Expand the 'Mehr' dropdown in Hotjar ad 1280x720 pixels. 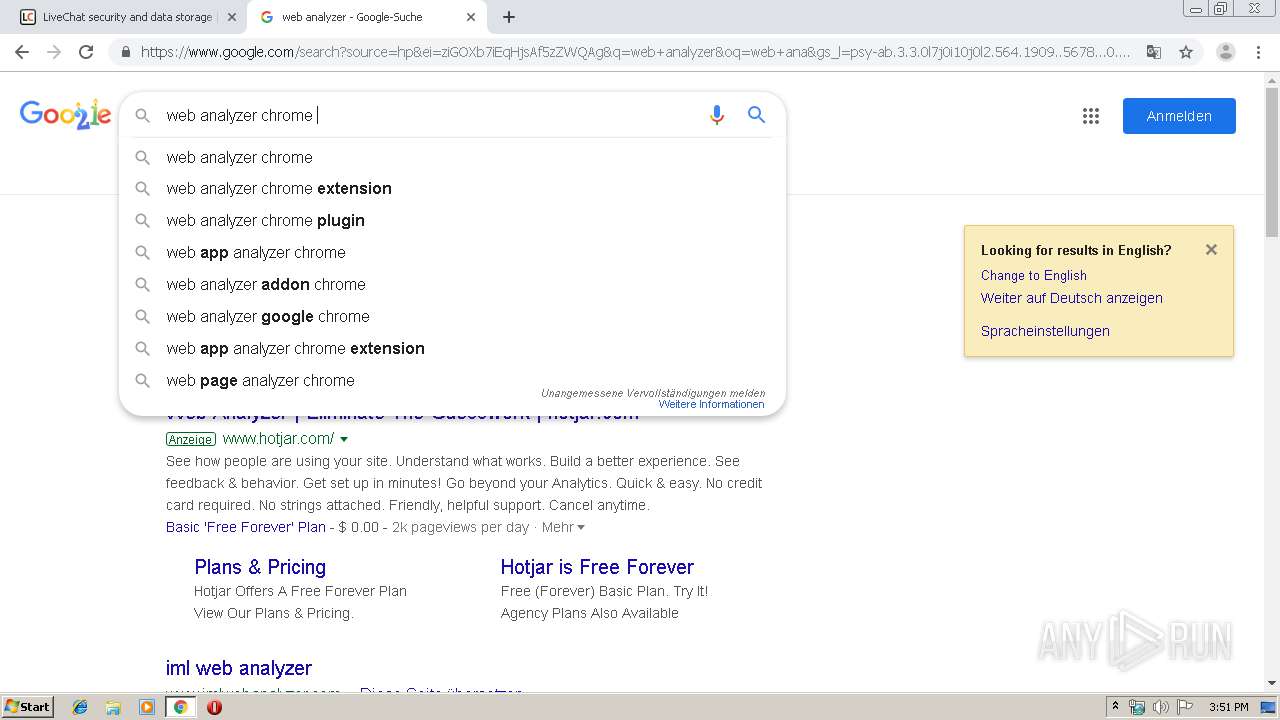(563, 527)
